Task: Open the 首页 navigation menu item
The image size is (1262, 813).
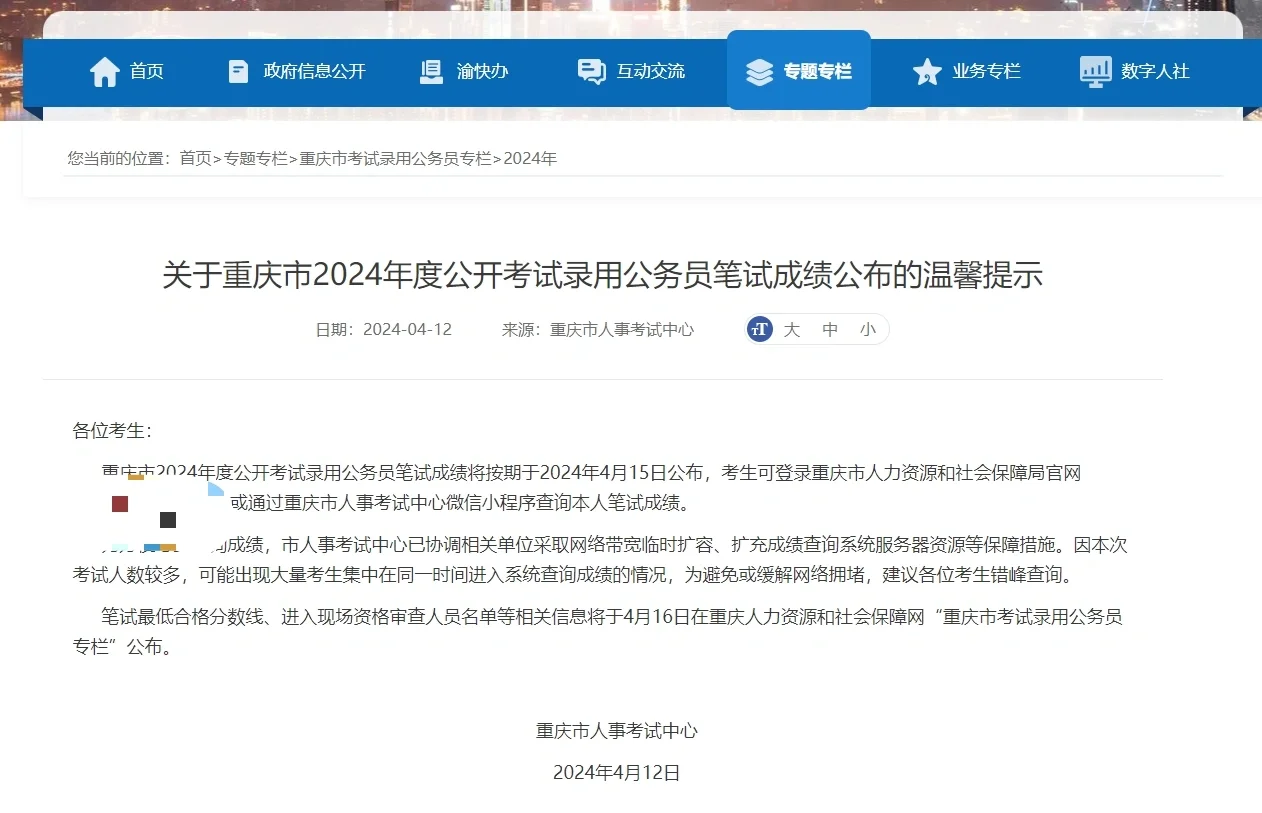Action: (x=127, y=70)
